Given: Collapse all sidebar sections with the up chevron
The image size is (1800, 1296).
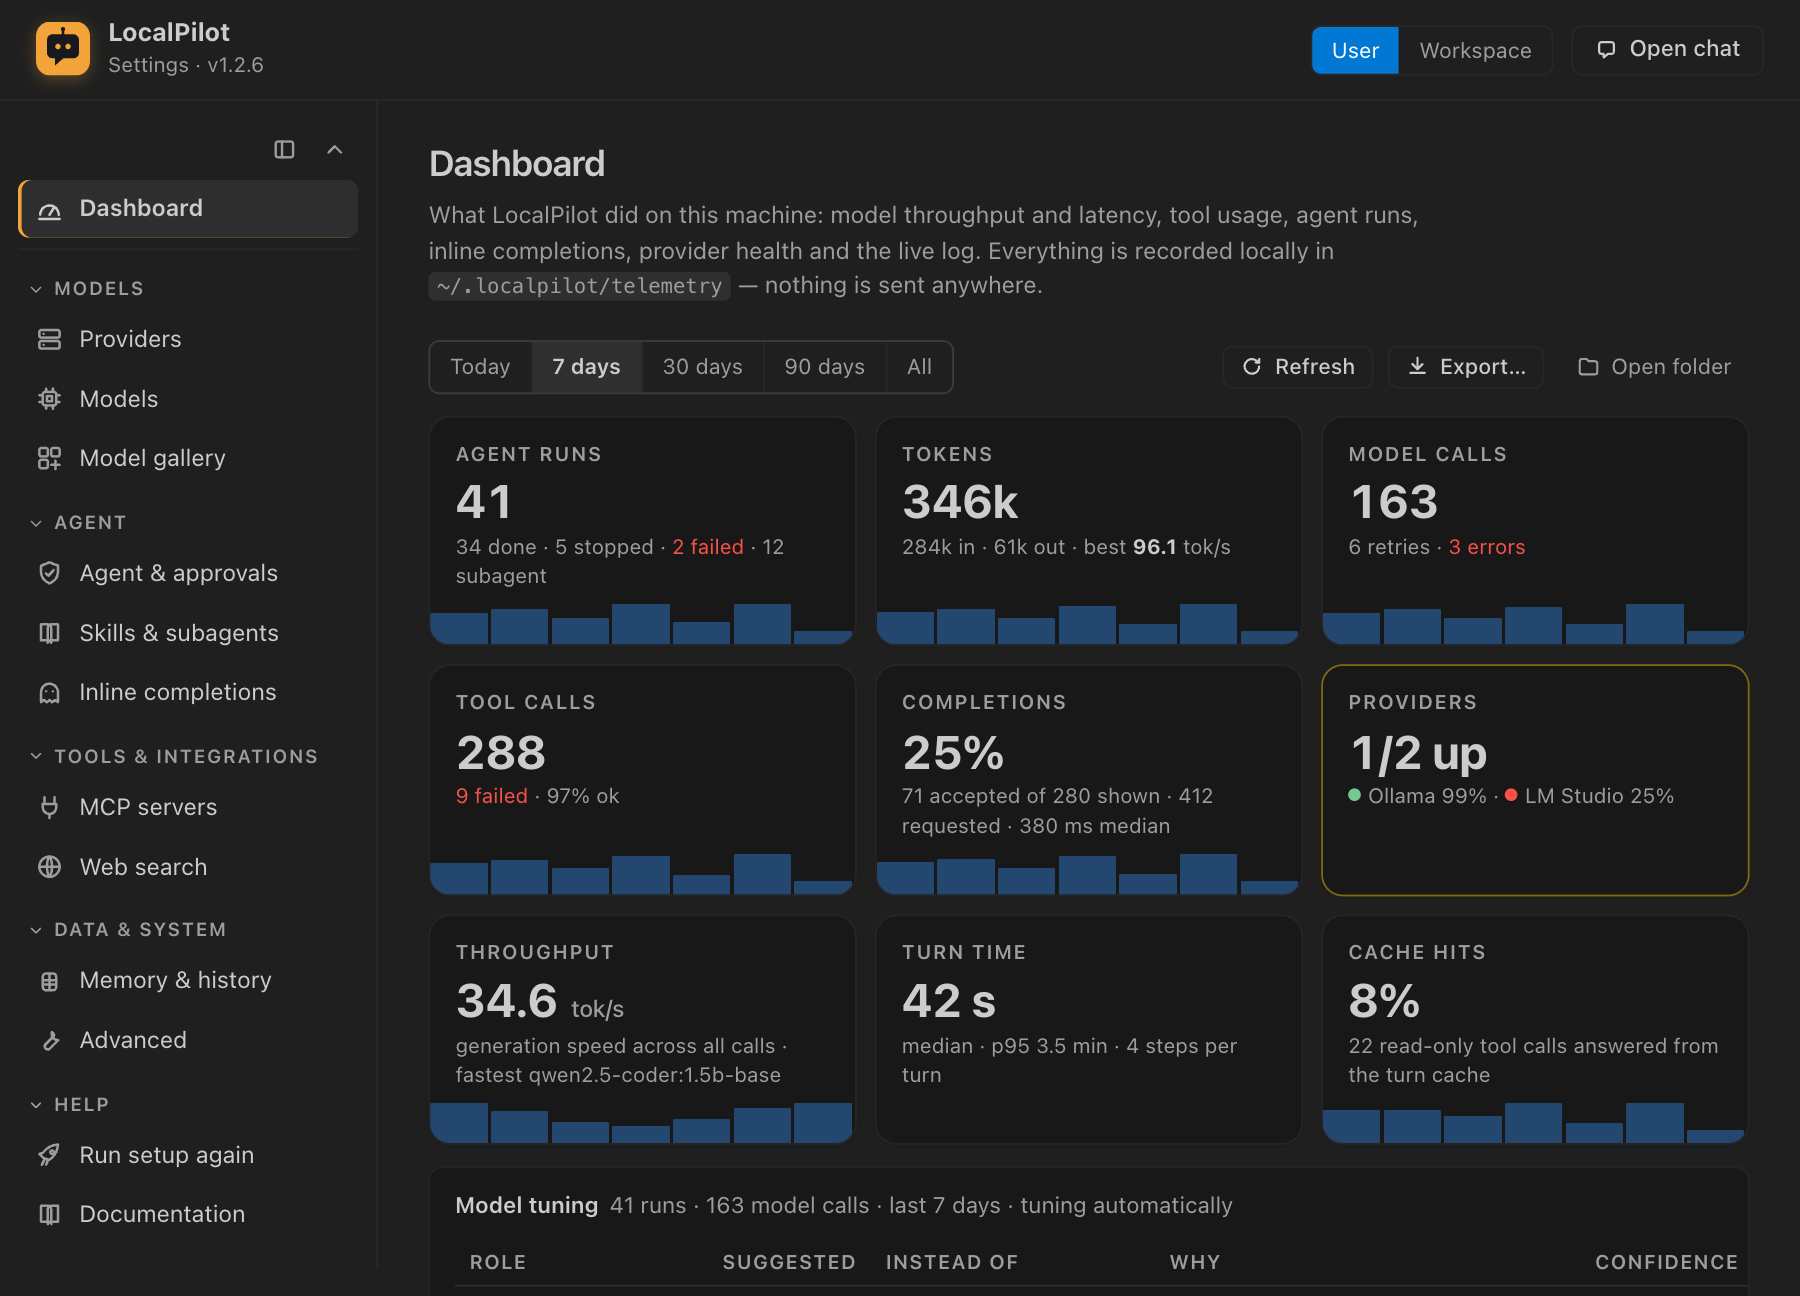Looking at the screenshot, I should click(x=335, y=149).
